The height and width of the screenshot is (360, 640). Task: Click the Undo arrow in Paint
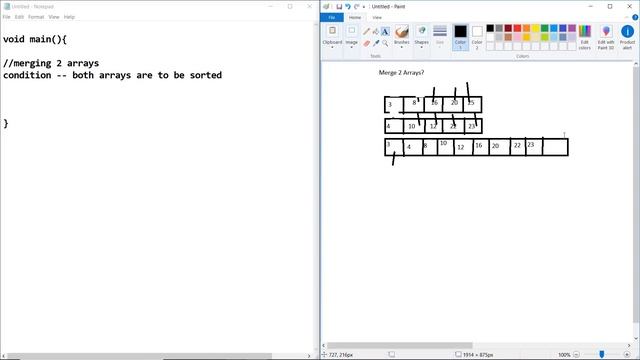coord(348,7)
